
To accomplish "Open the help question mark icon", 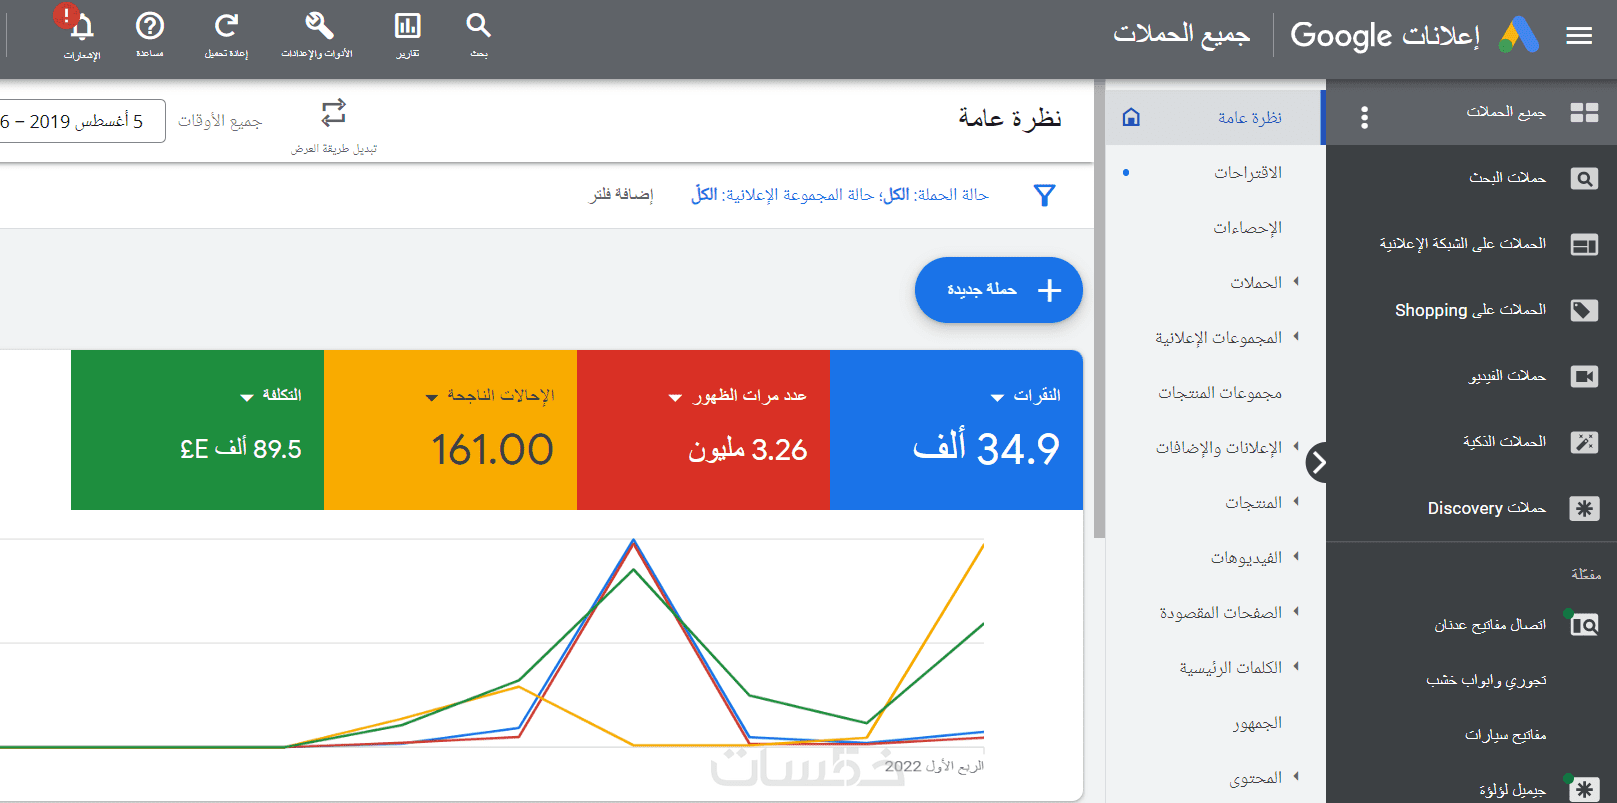I will [x=150, y=26].
